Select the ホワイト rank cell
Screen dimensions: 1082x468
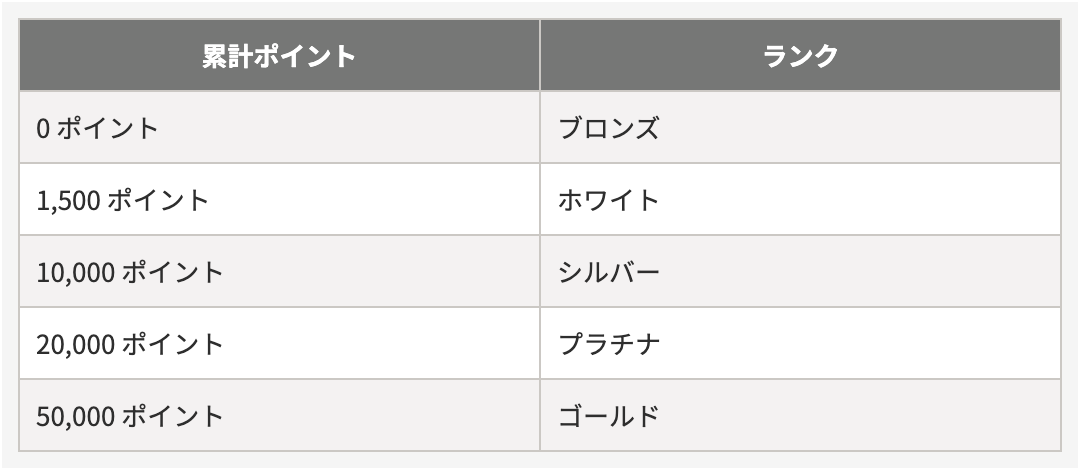coord(609,200)
